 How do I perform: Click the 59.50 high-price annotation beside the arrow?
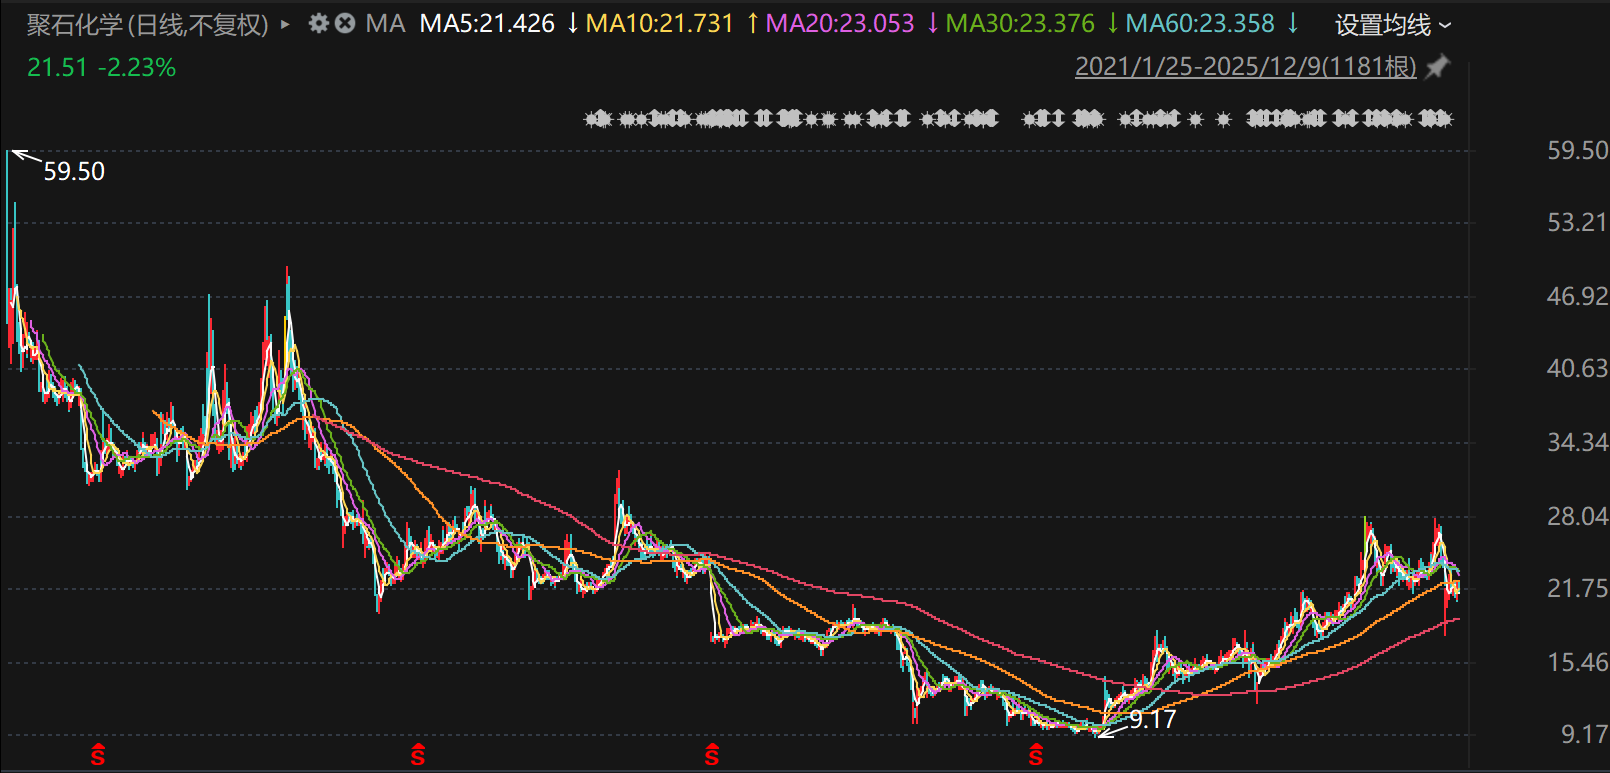74,171
